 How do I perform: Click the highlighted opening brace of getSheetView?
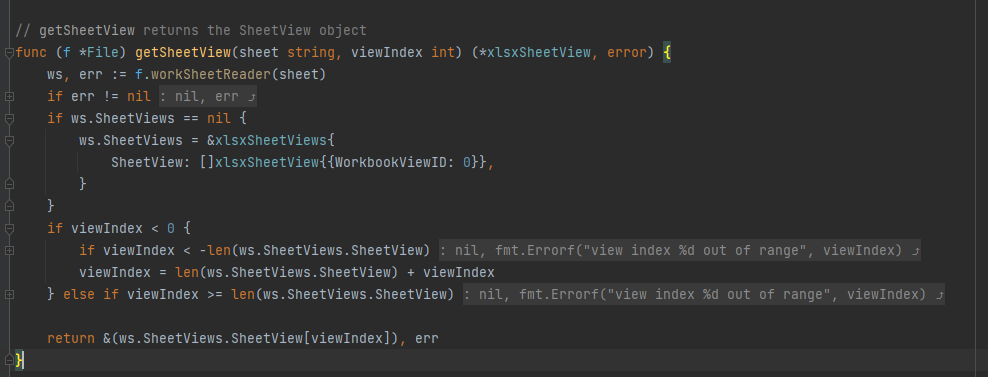click(667, 52)
